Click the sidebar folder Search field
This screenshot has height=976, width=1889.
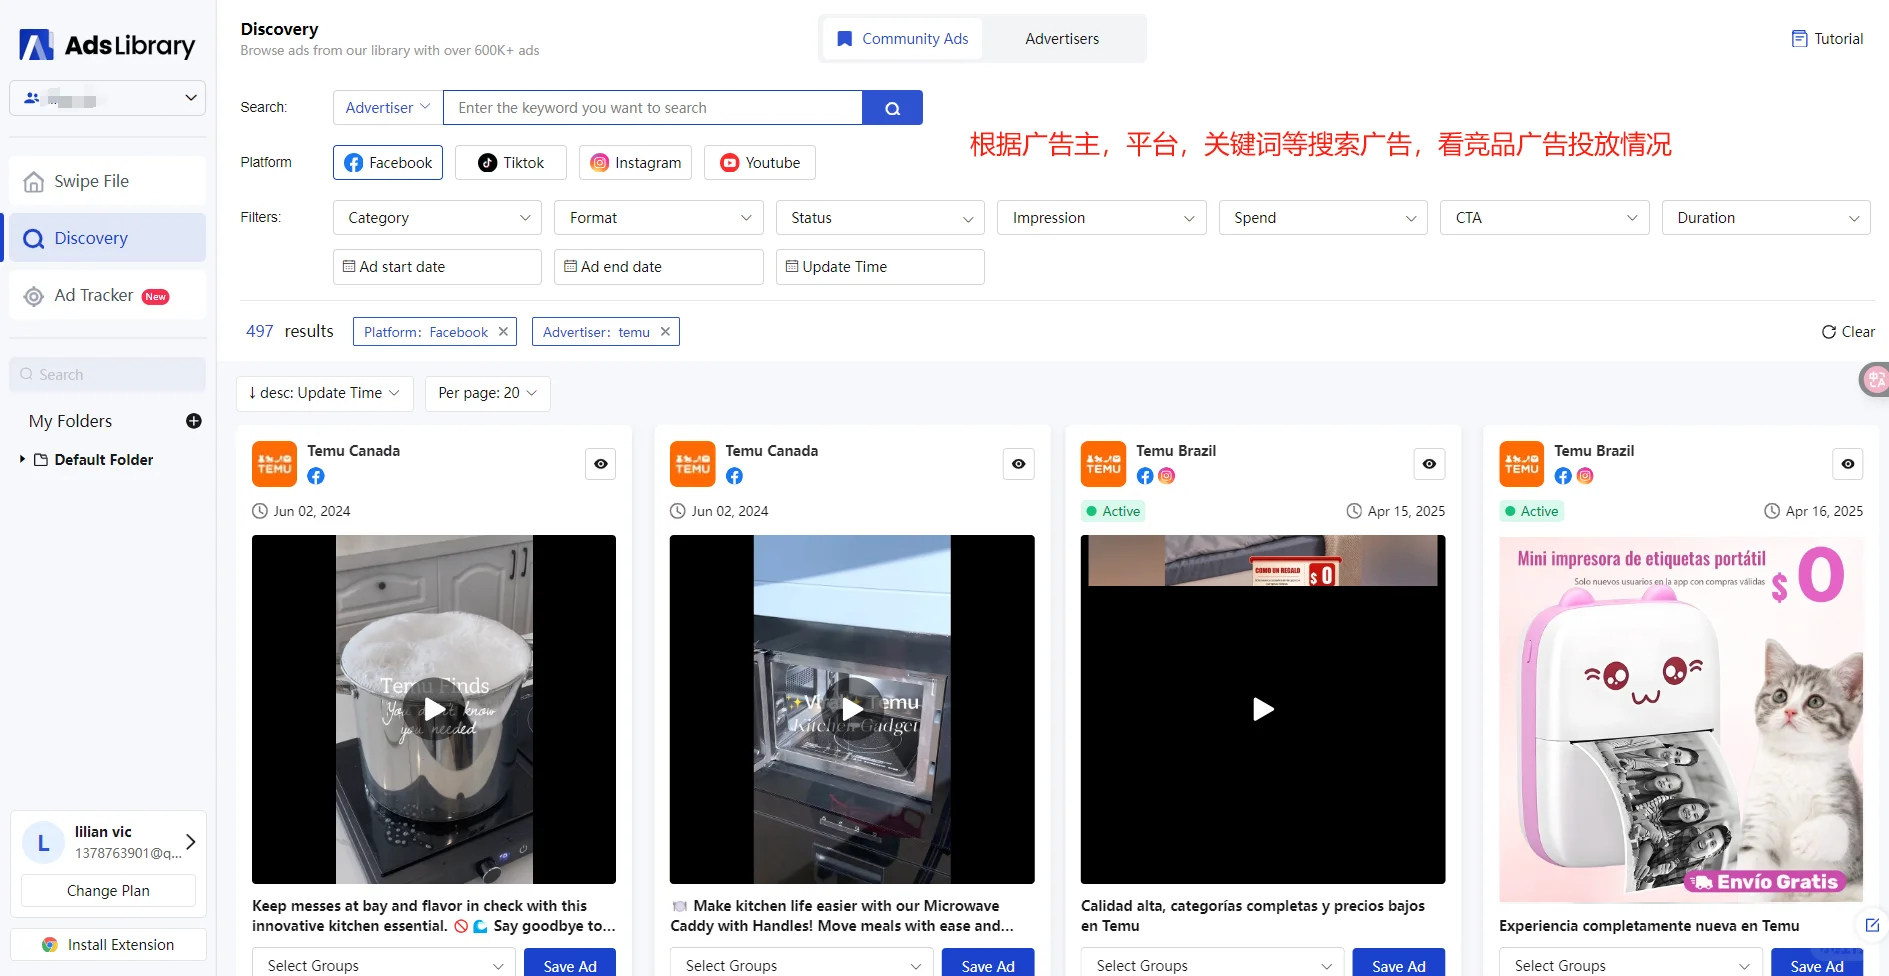108,375
